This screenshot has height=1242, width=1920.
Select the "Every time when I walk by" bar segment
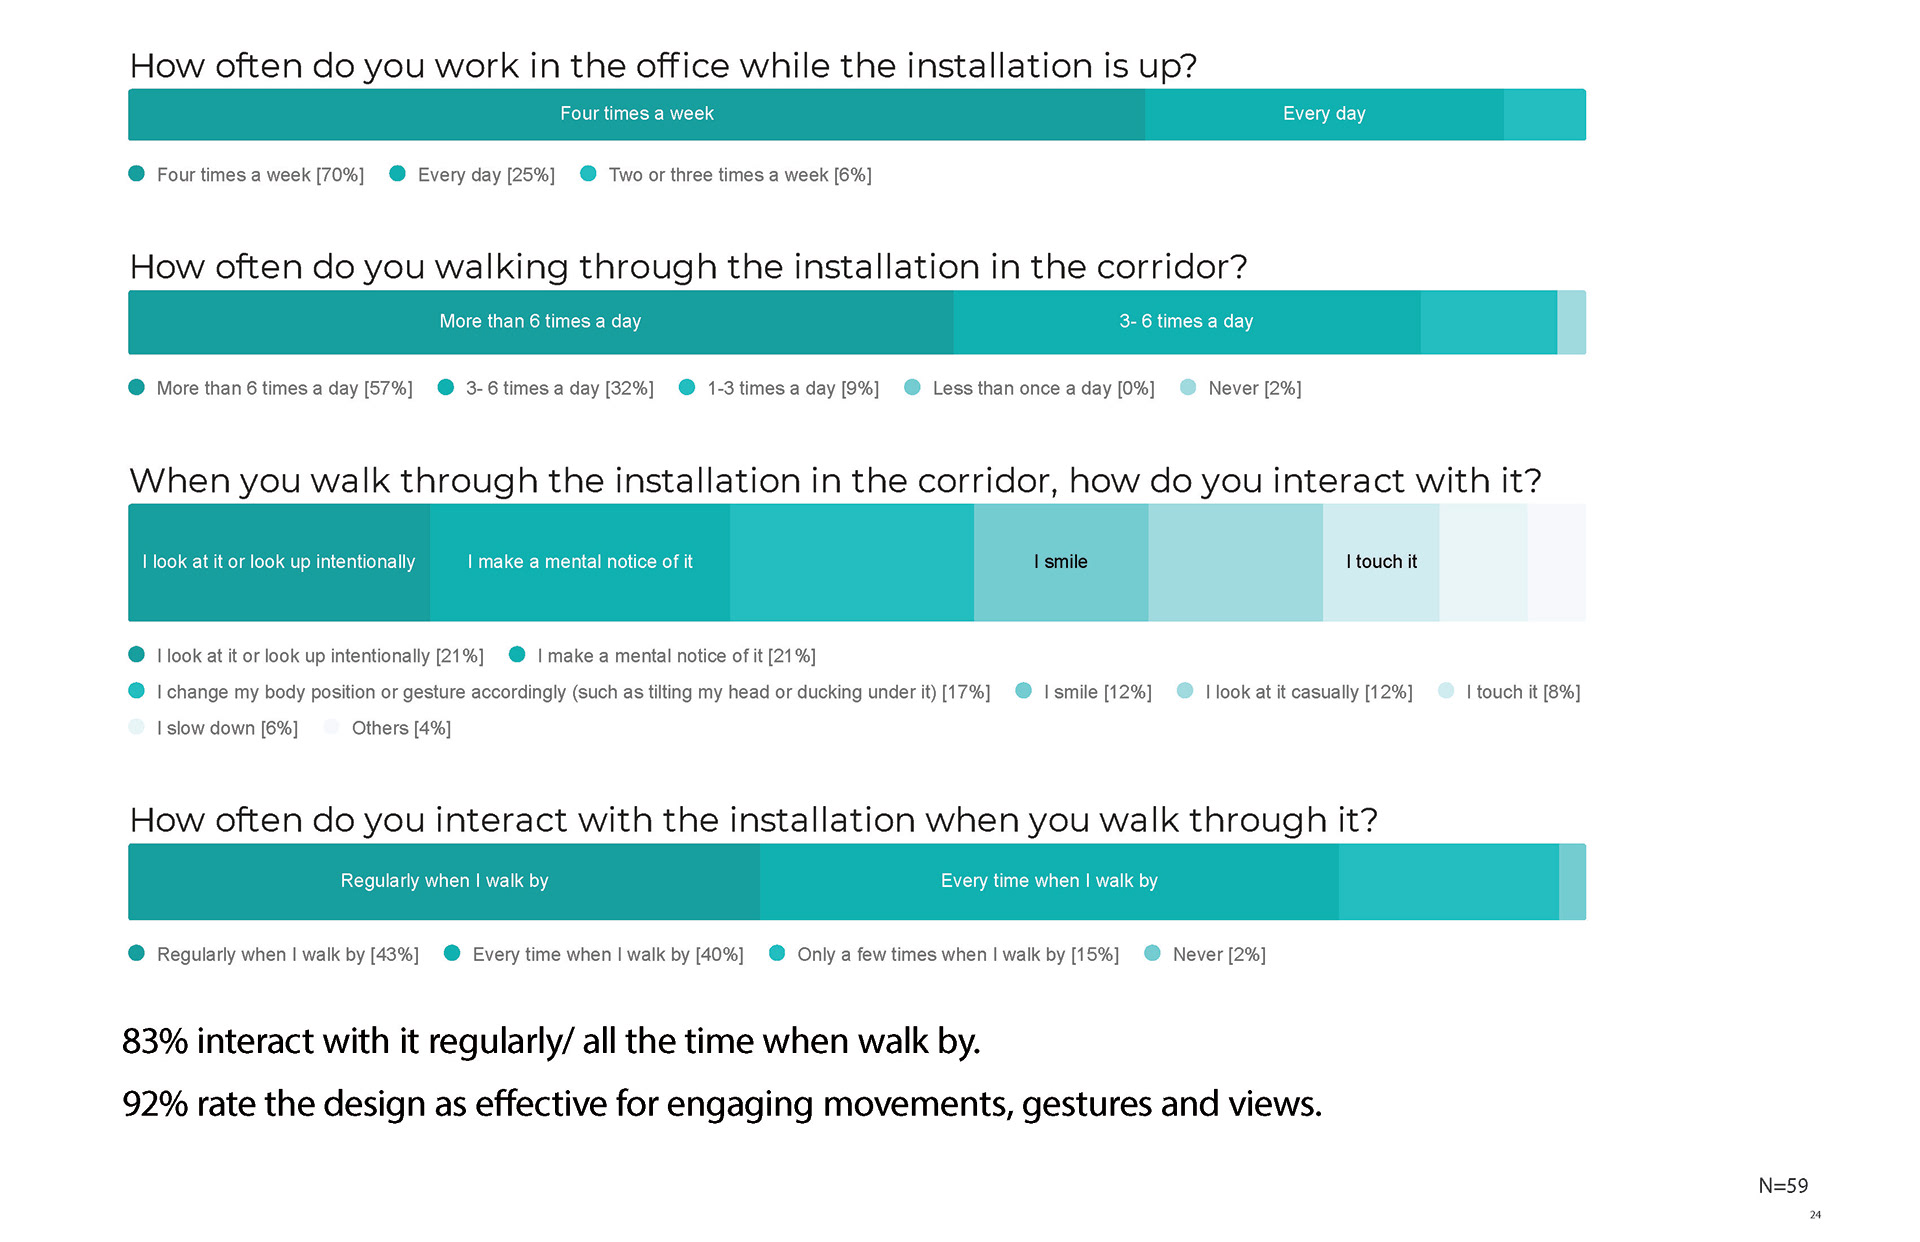(x=1049, y=881)
